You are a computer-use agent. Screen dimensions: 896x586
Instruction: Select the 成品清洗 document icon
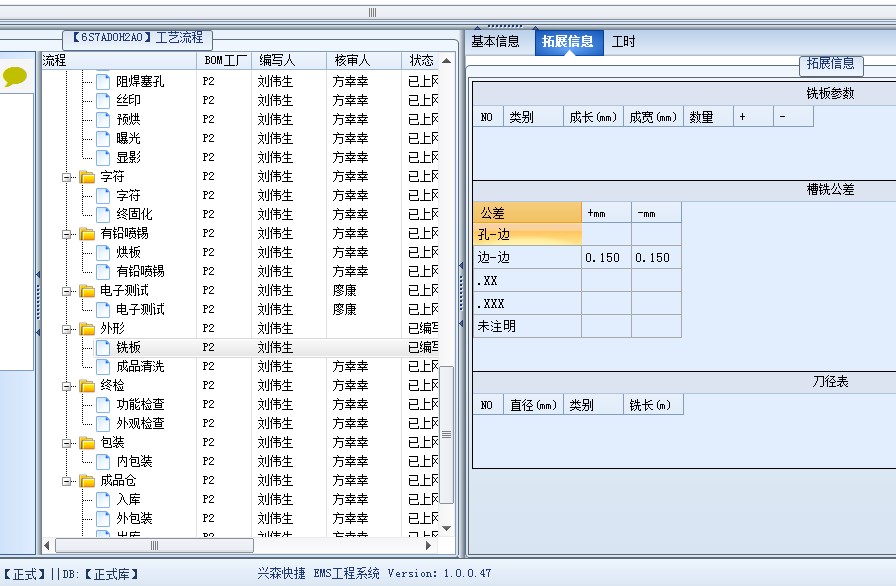103,366
